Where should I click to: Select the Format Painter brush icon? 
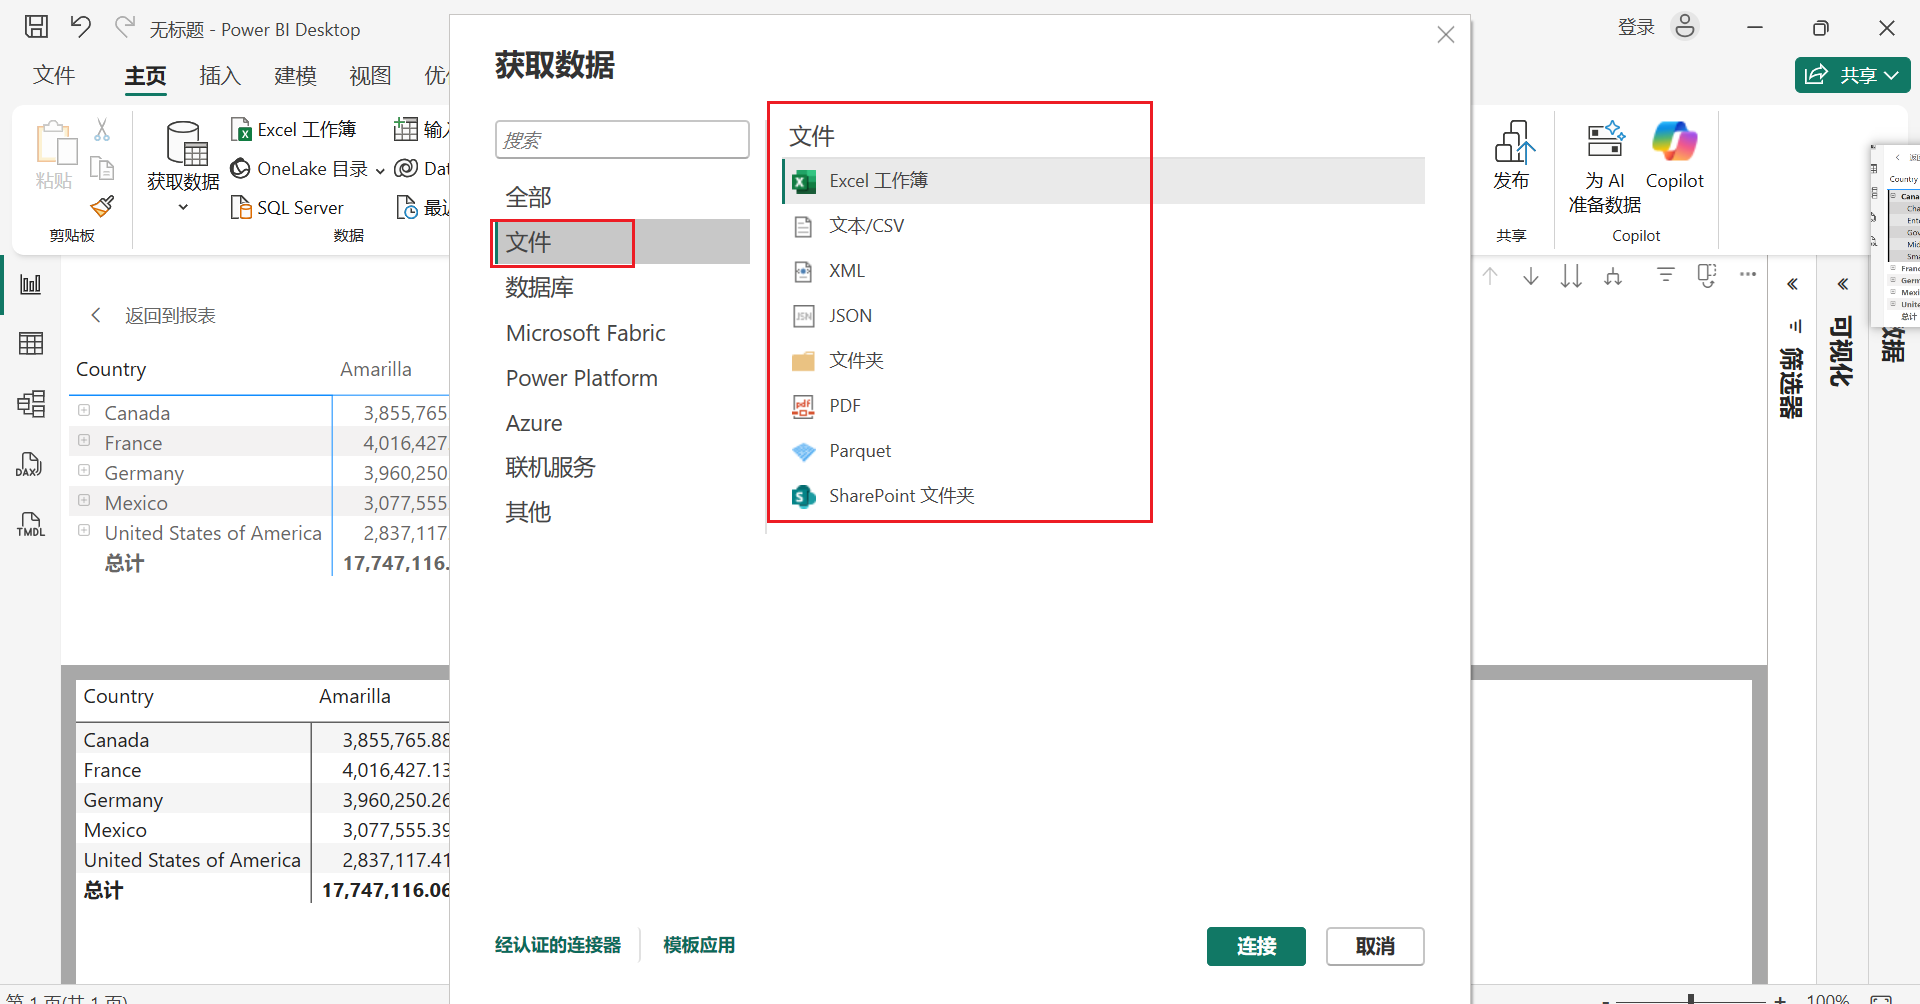click(102, 206)
